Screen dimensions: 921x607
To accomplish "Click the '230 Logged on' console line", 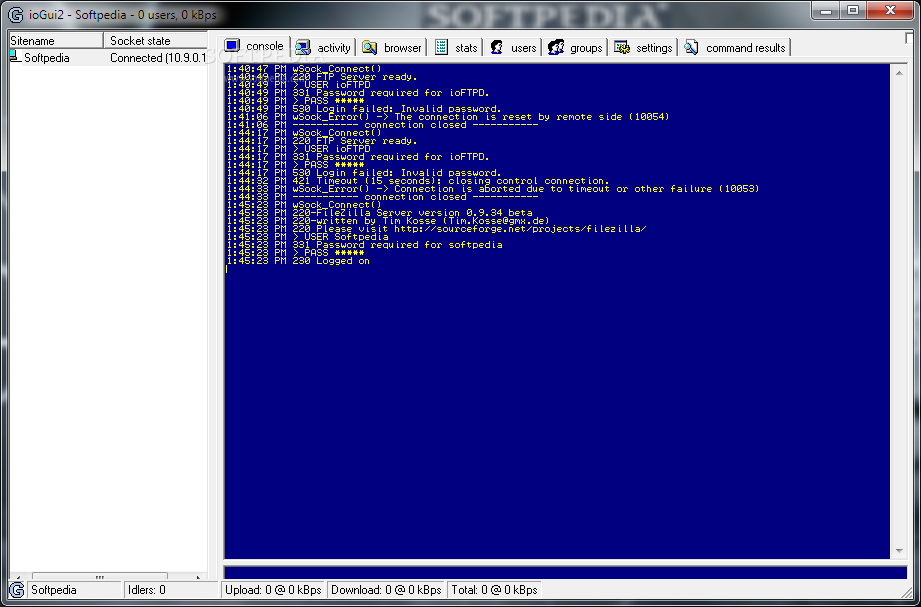I will pyautogui.click(x=298, y=261).
